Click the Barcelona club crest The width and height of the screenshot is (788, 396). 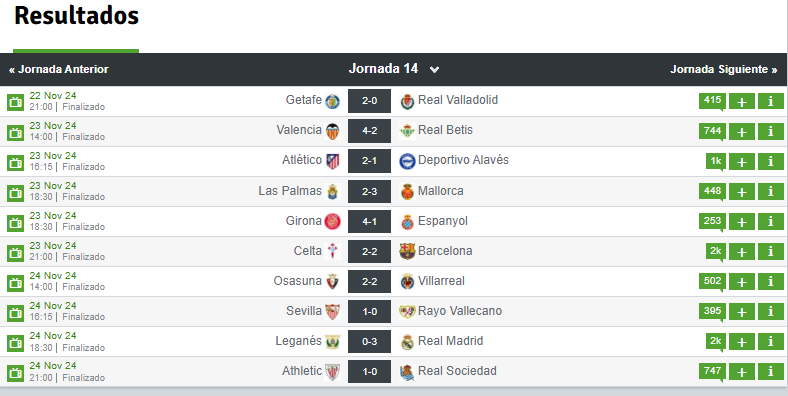point(407,251)
